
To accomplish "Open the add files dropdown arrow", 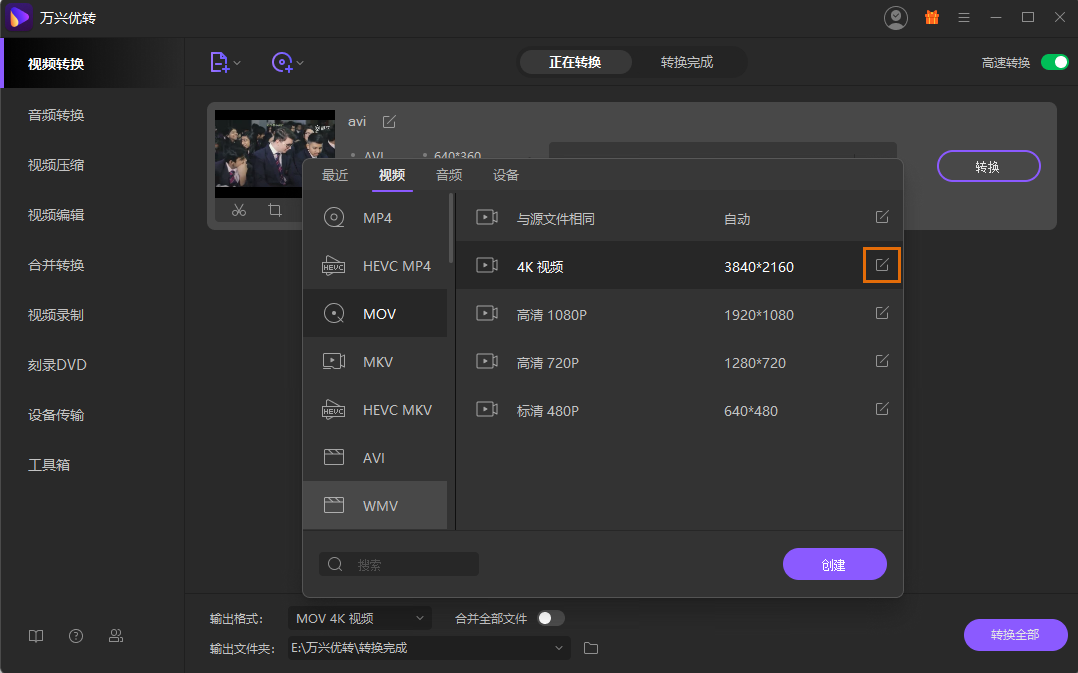I will coord(236,62).
